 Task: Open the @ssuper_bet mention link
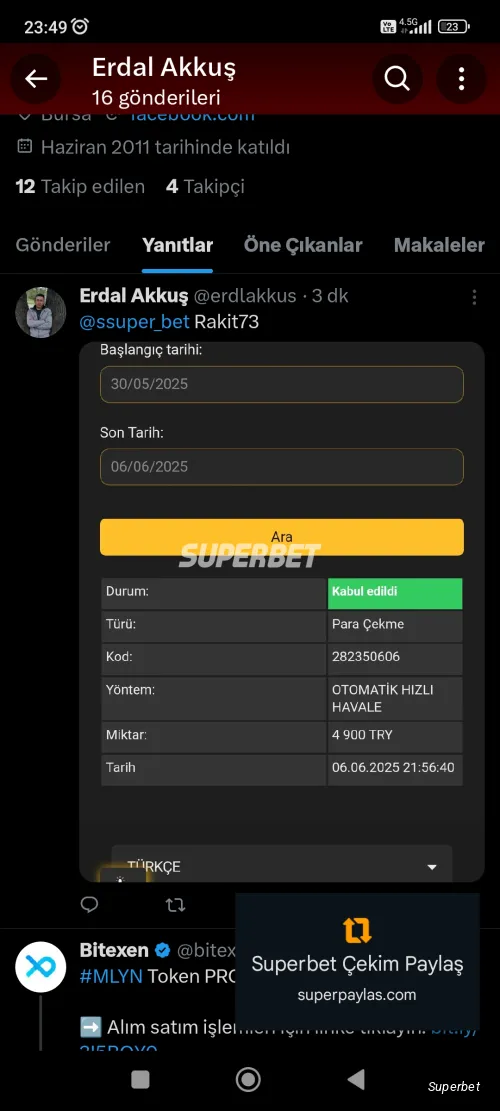[135, 322]
